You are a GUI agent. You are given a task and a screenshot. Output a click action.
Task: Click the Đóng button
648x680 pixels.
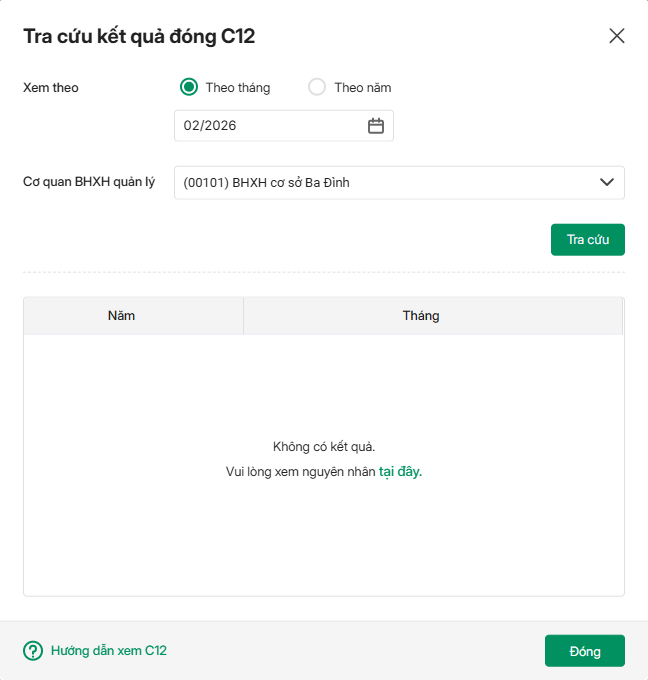click(584, 651)
